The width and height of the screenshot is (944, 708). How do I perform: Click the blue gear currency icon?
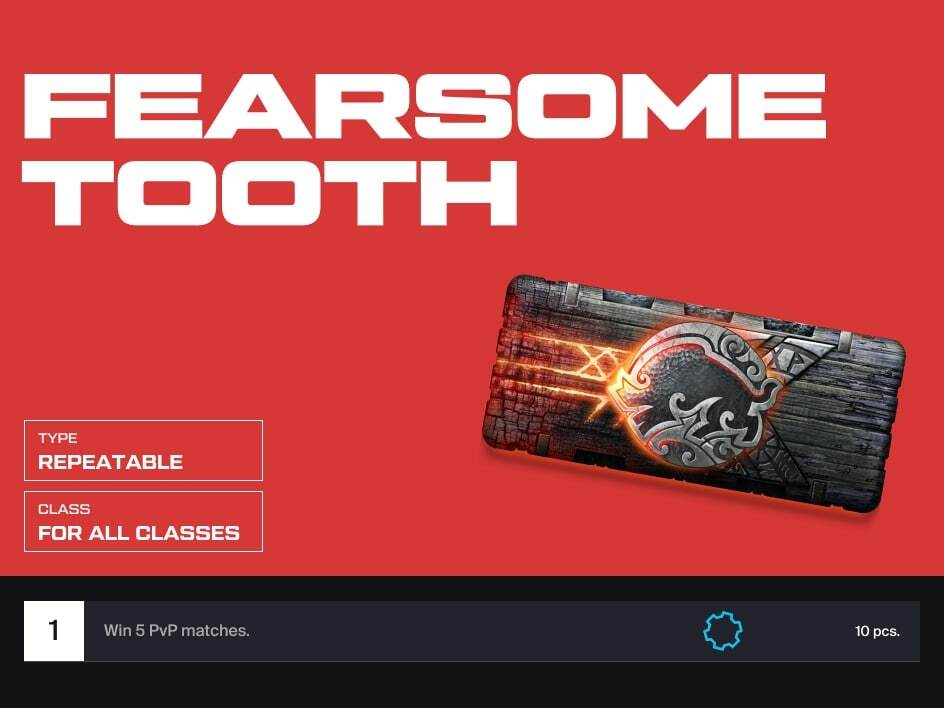(x=722, y=630)
